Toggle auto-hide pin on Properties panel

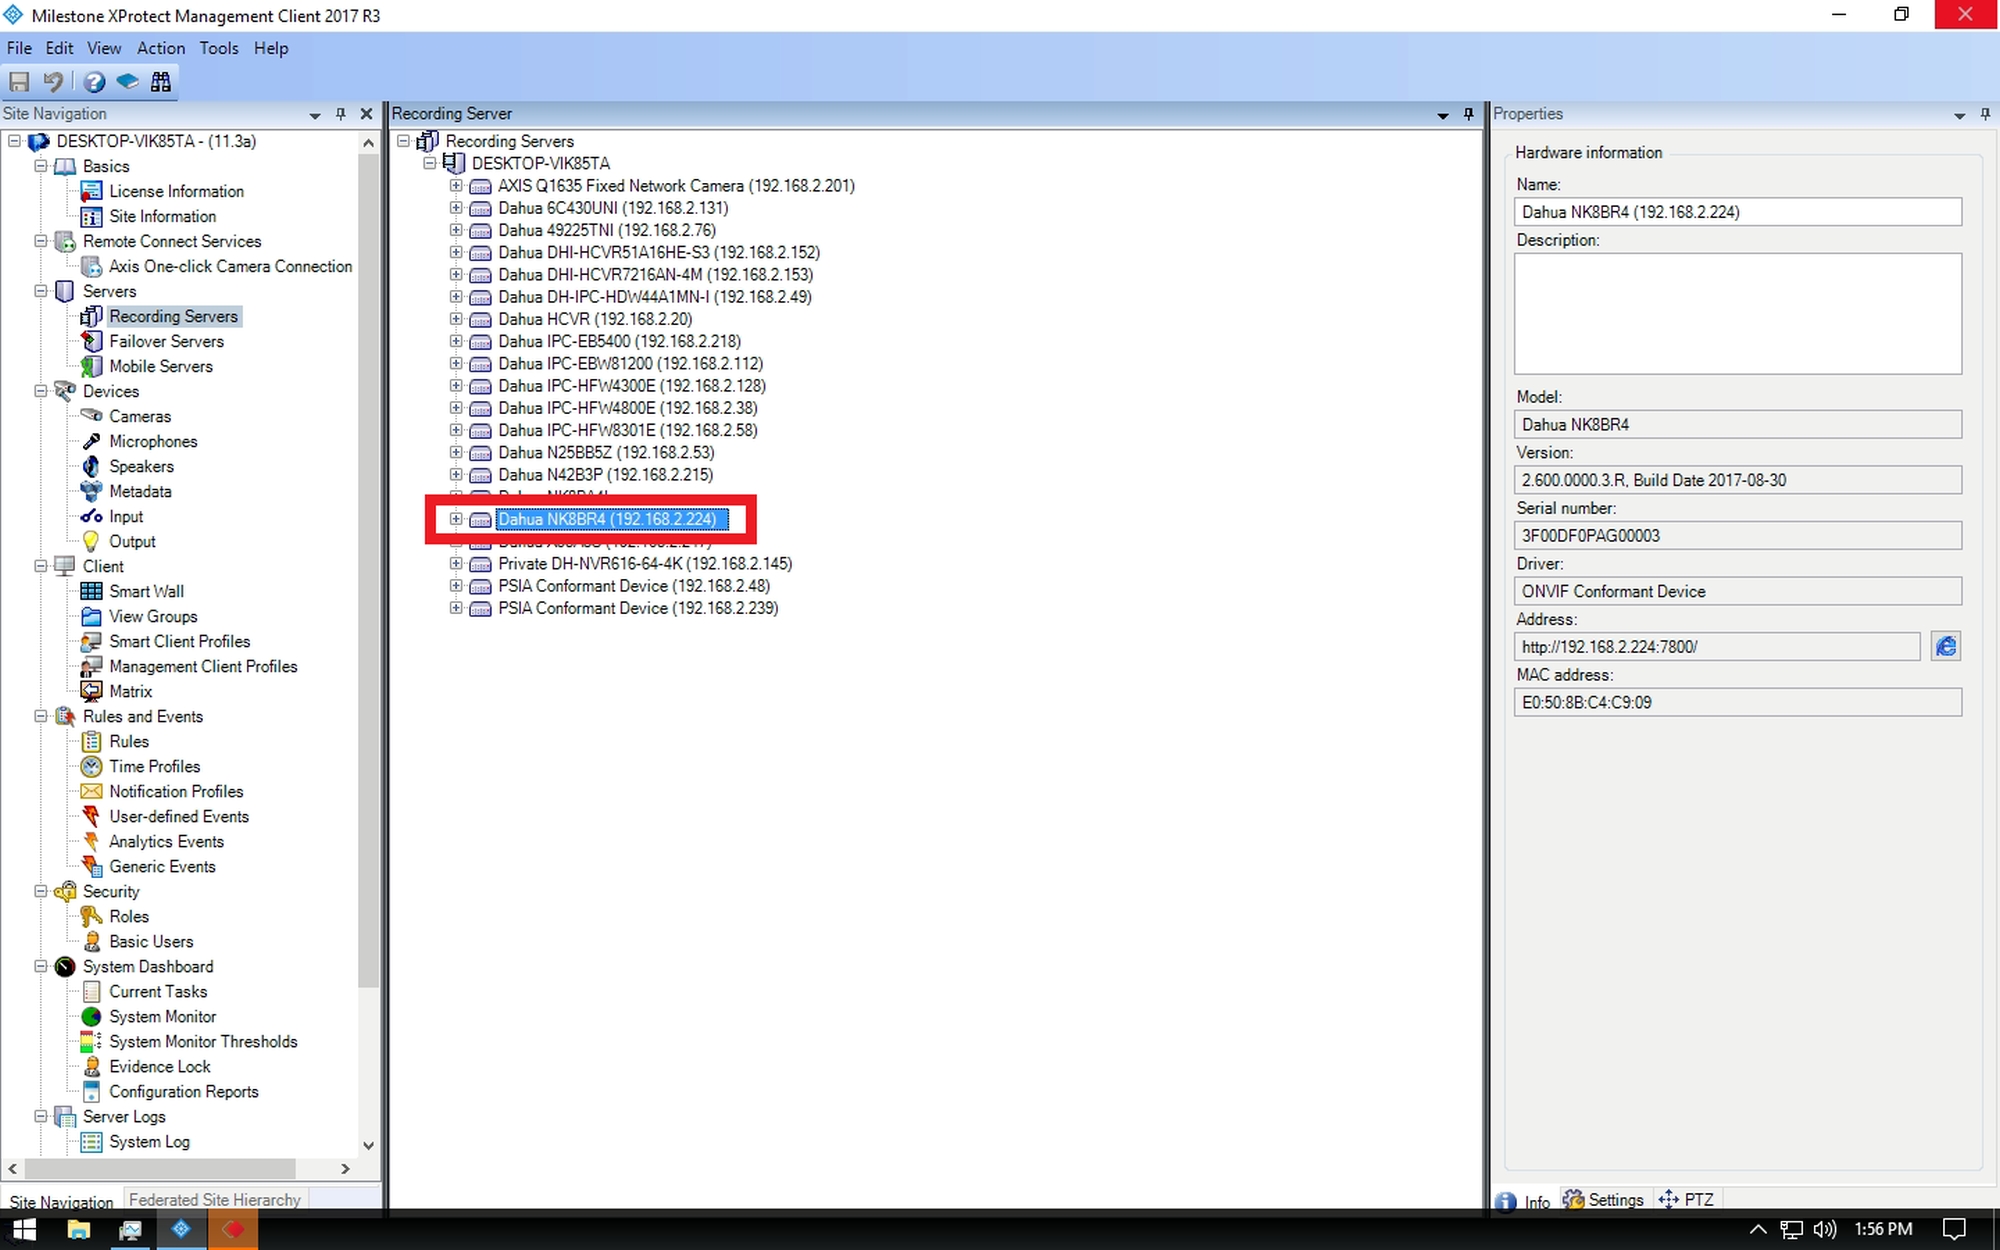click(x=1985, y=114)
